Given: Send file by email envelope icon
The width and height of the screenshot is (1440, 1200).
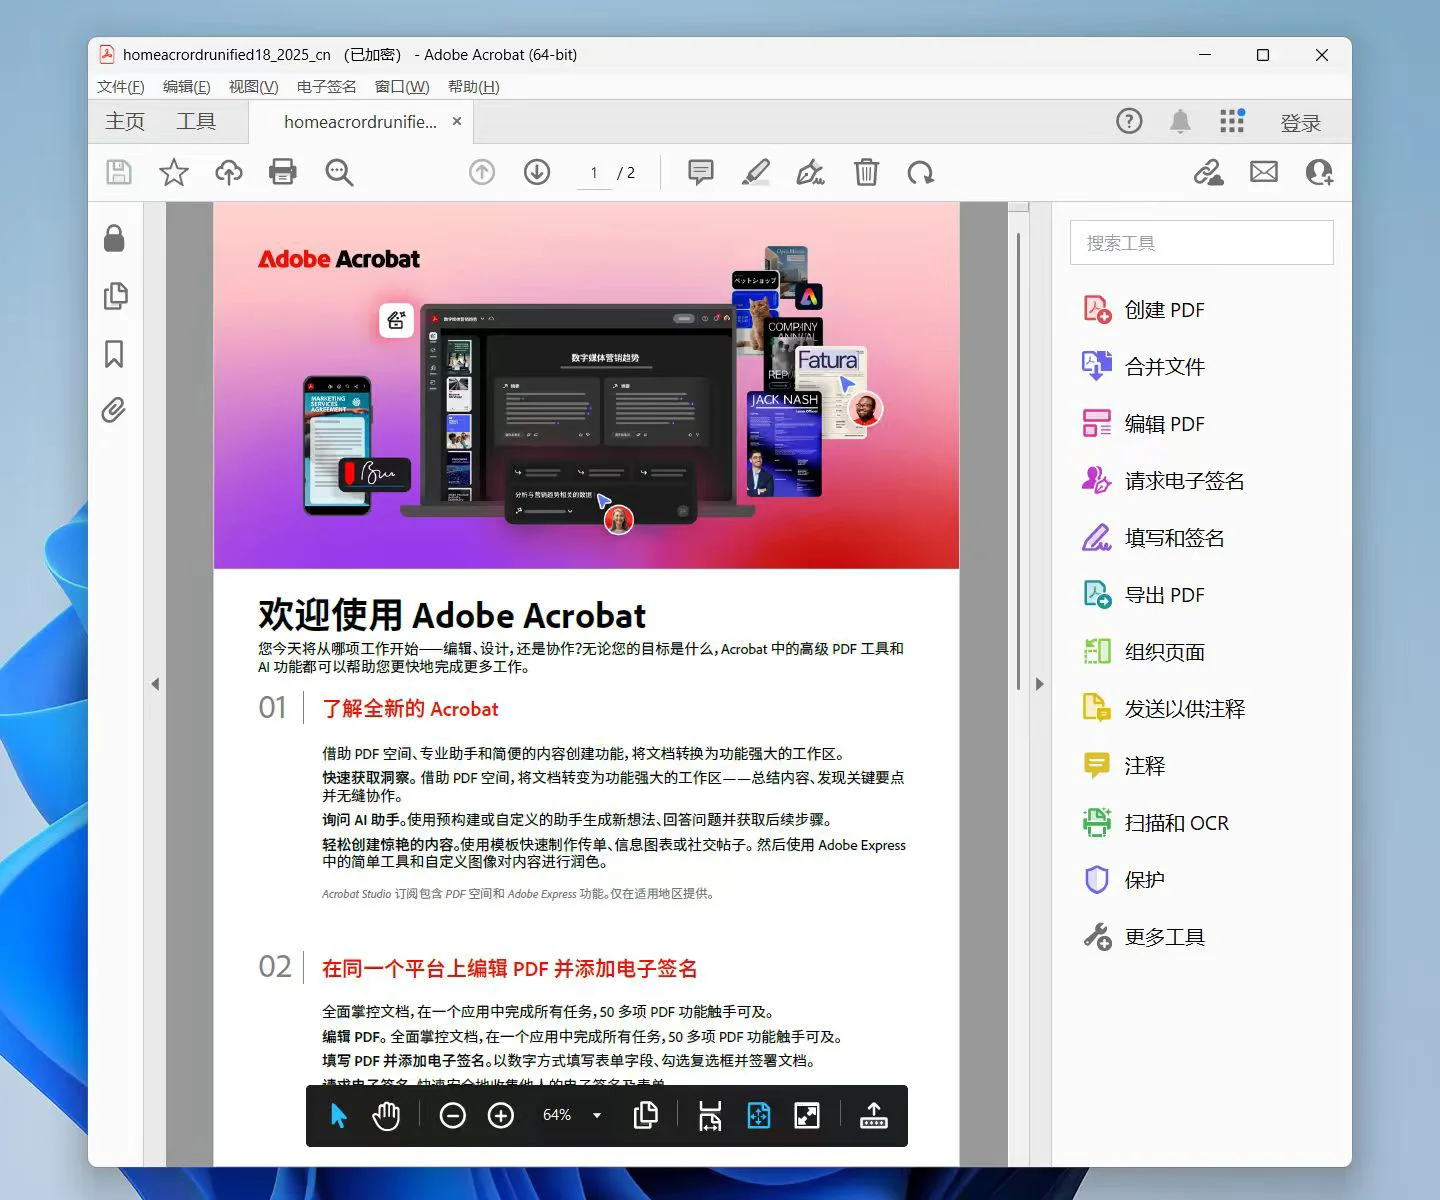Looking at the screenshot, I should pos(1264,172).
